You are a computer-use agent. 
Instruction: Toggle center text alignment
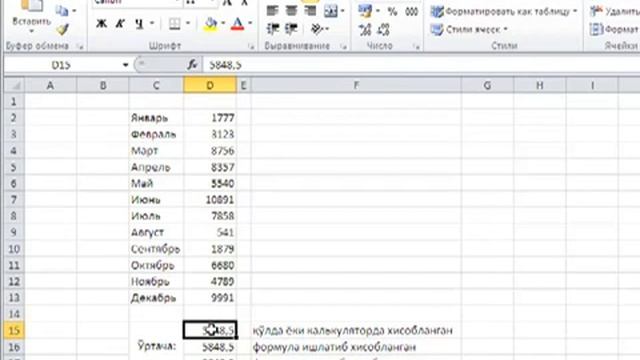click(x=291, y=10)
